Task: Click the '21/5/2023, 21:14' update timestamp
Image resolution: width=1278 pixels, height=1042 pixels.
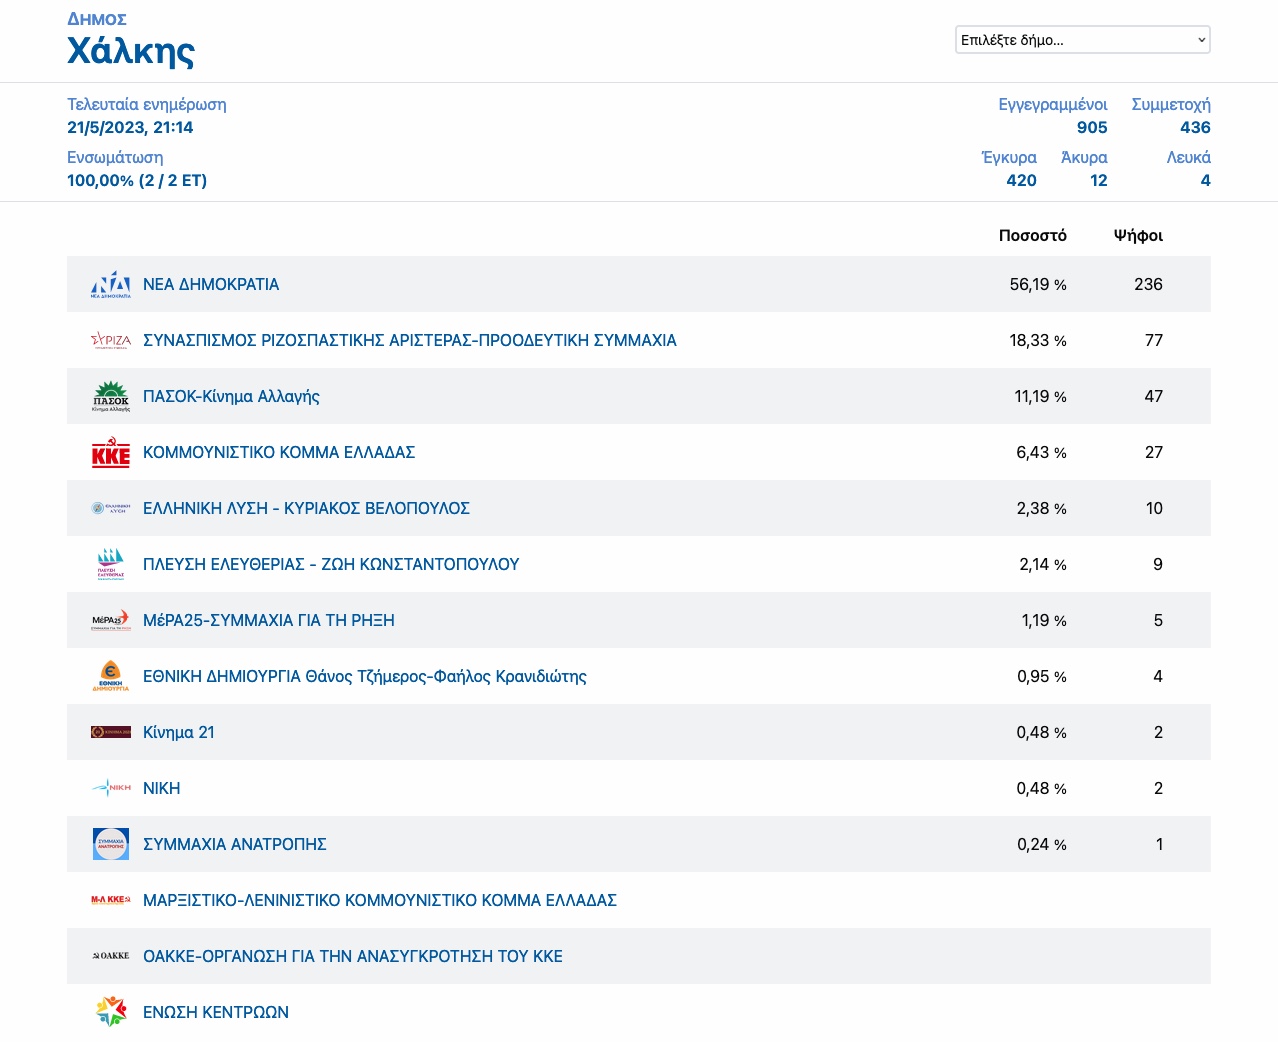Action: [130, 127]
